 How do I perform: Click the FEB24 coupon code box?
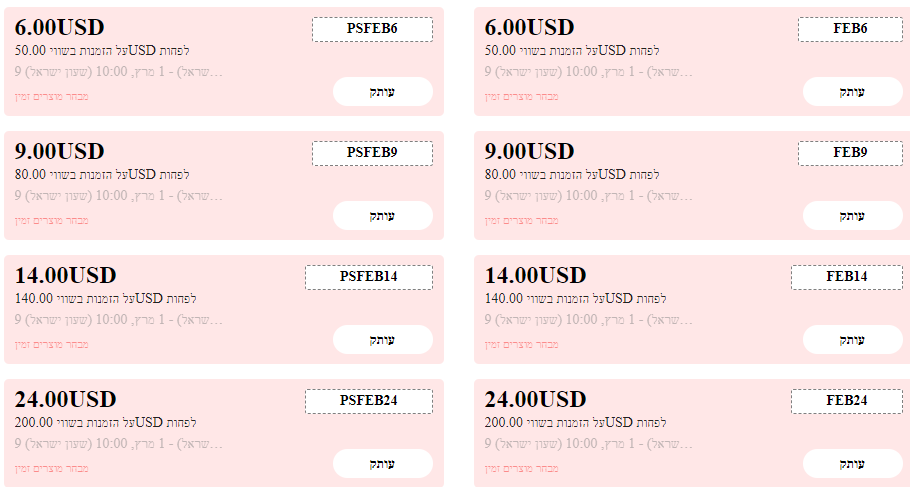846,401
